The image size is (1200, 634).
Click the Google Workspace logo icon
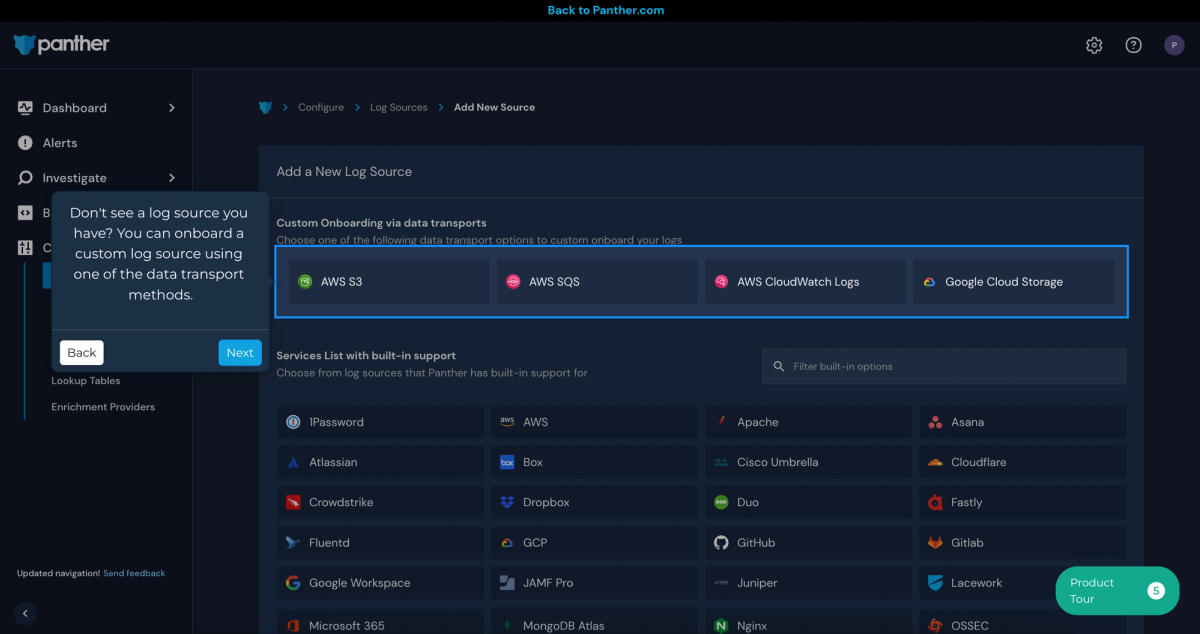[293, 582]
